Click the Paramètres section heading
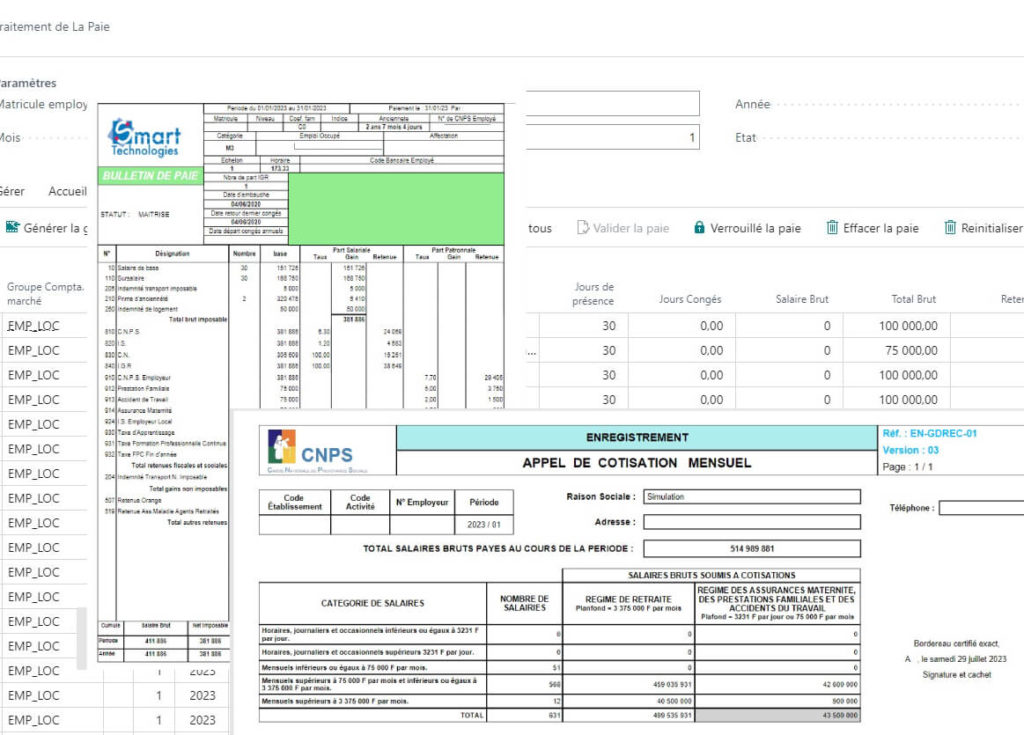Image resolution: width=1024 pixels, height=735 pixels. point(28,83)
